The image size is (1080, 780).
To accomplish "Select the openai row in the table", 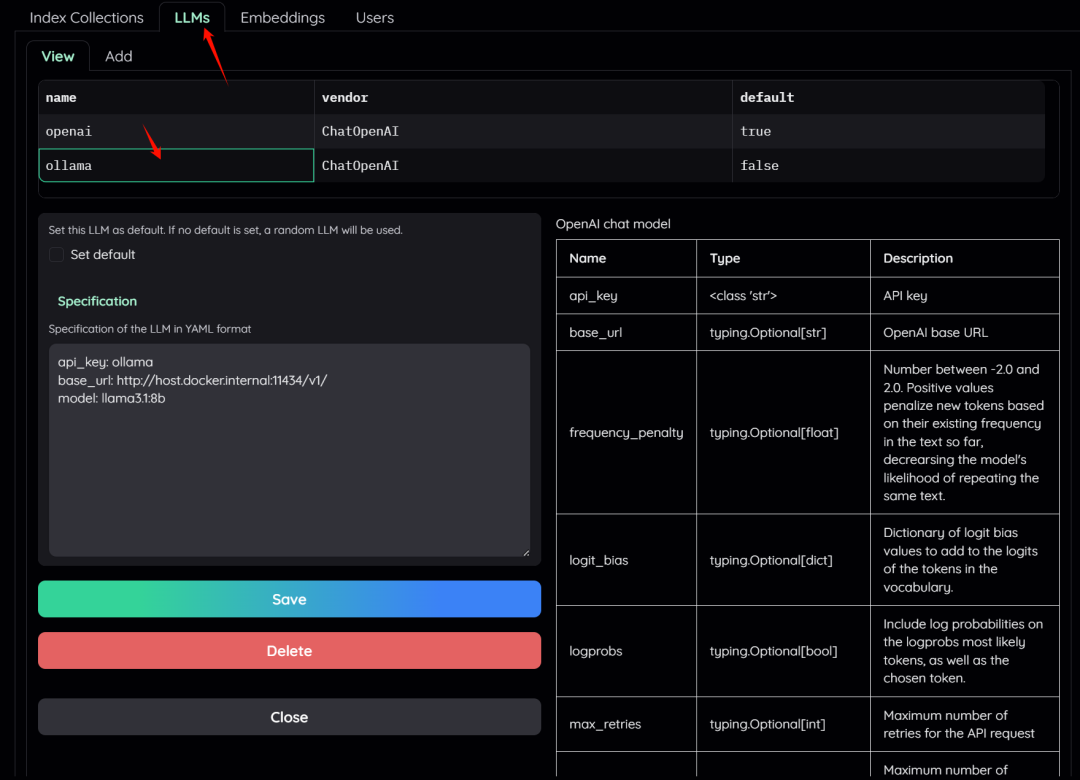I will click(x=176, y=131).
